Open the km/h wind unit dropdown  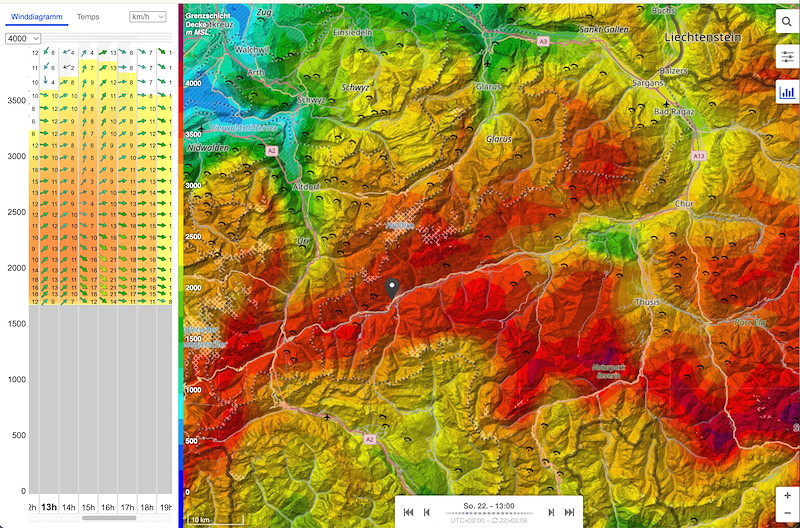[148, 17]
